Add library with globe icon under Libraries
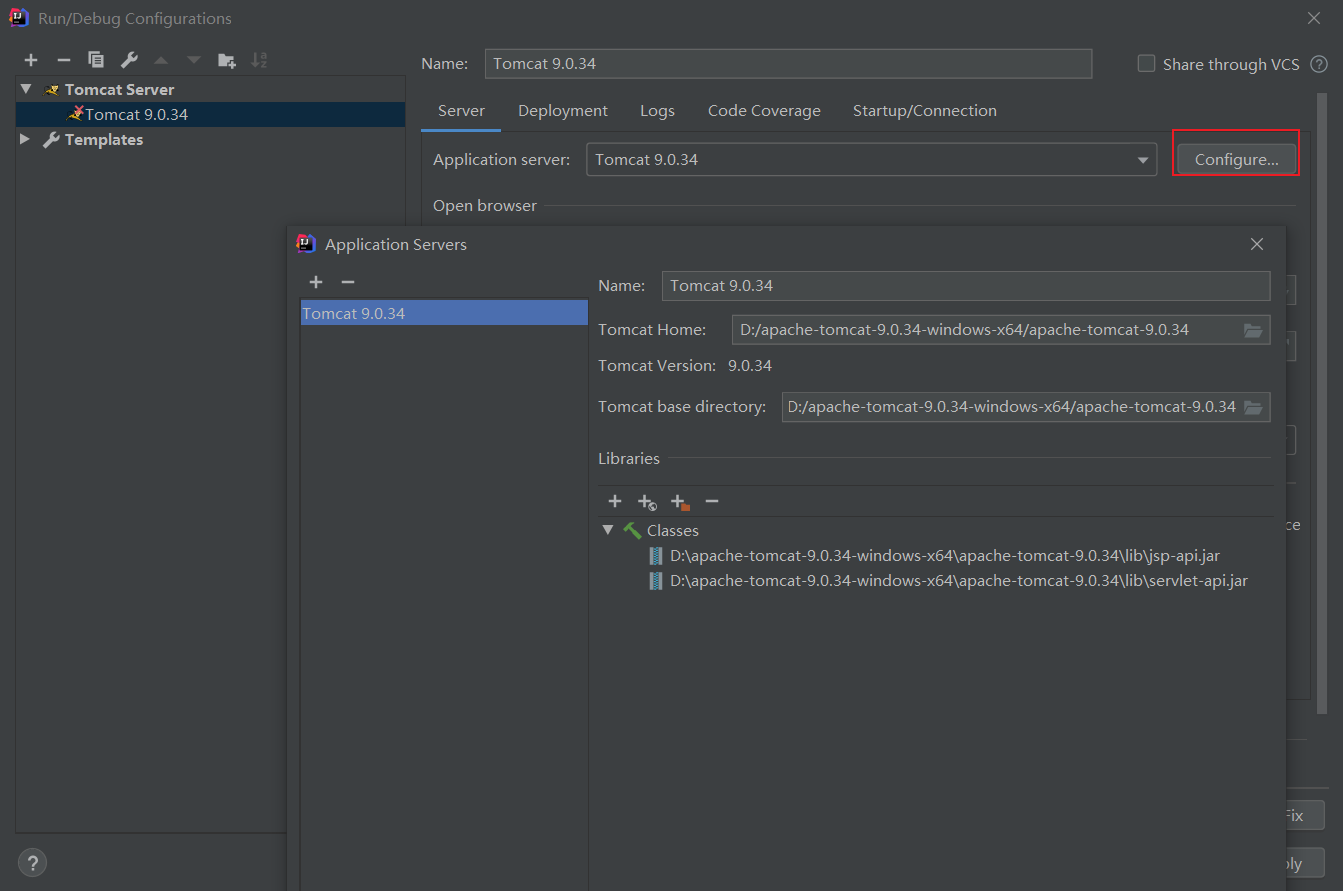This screenshot has height=891, width=1343. [647, 501]
